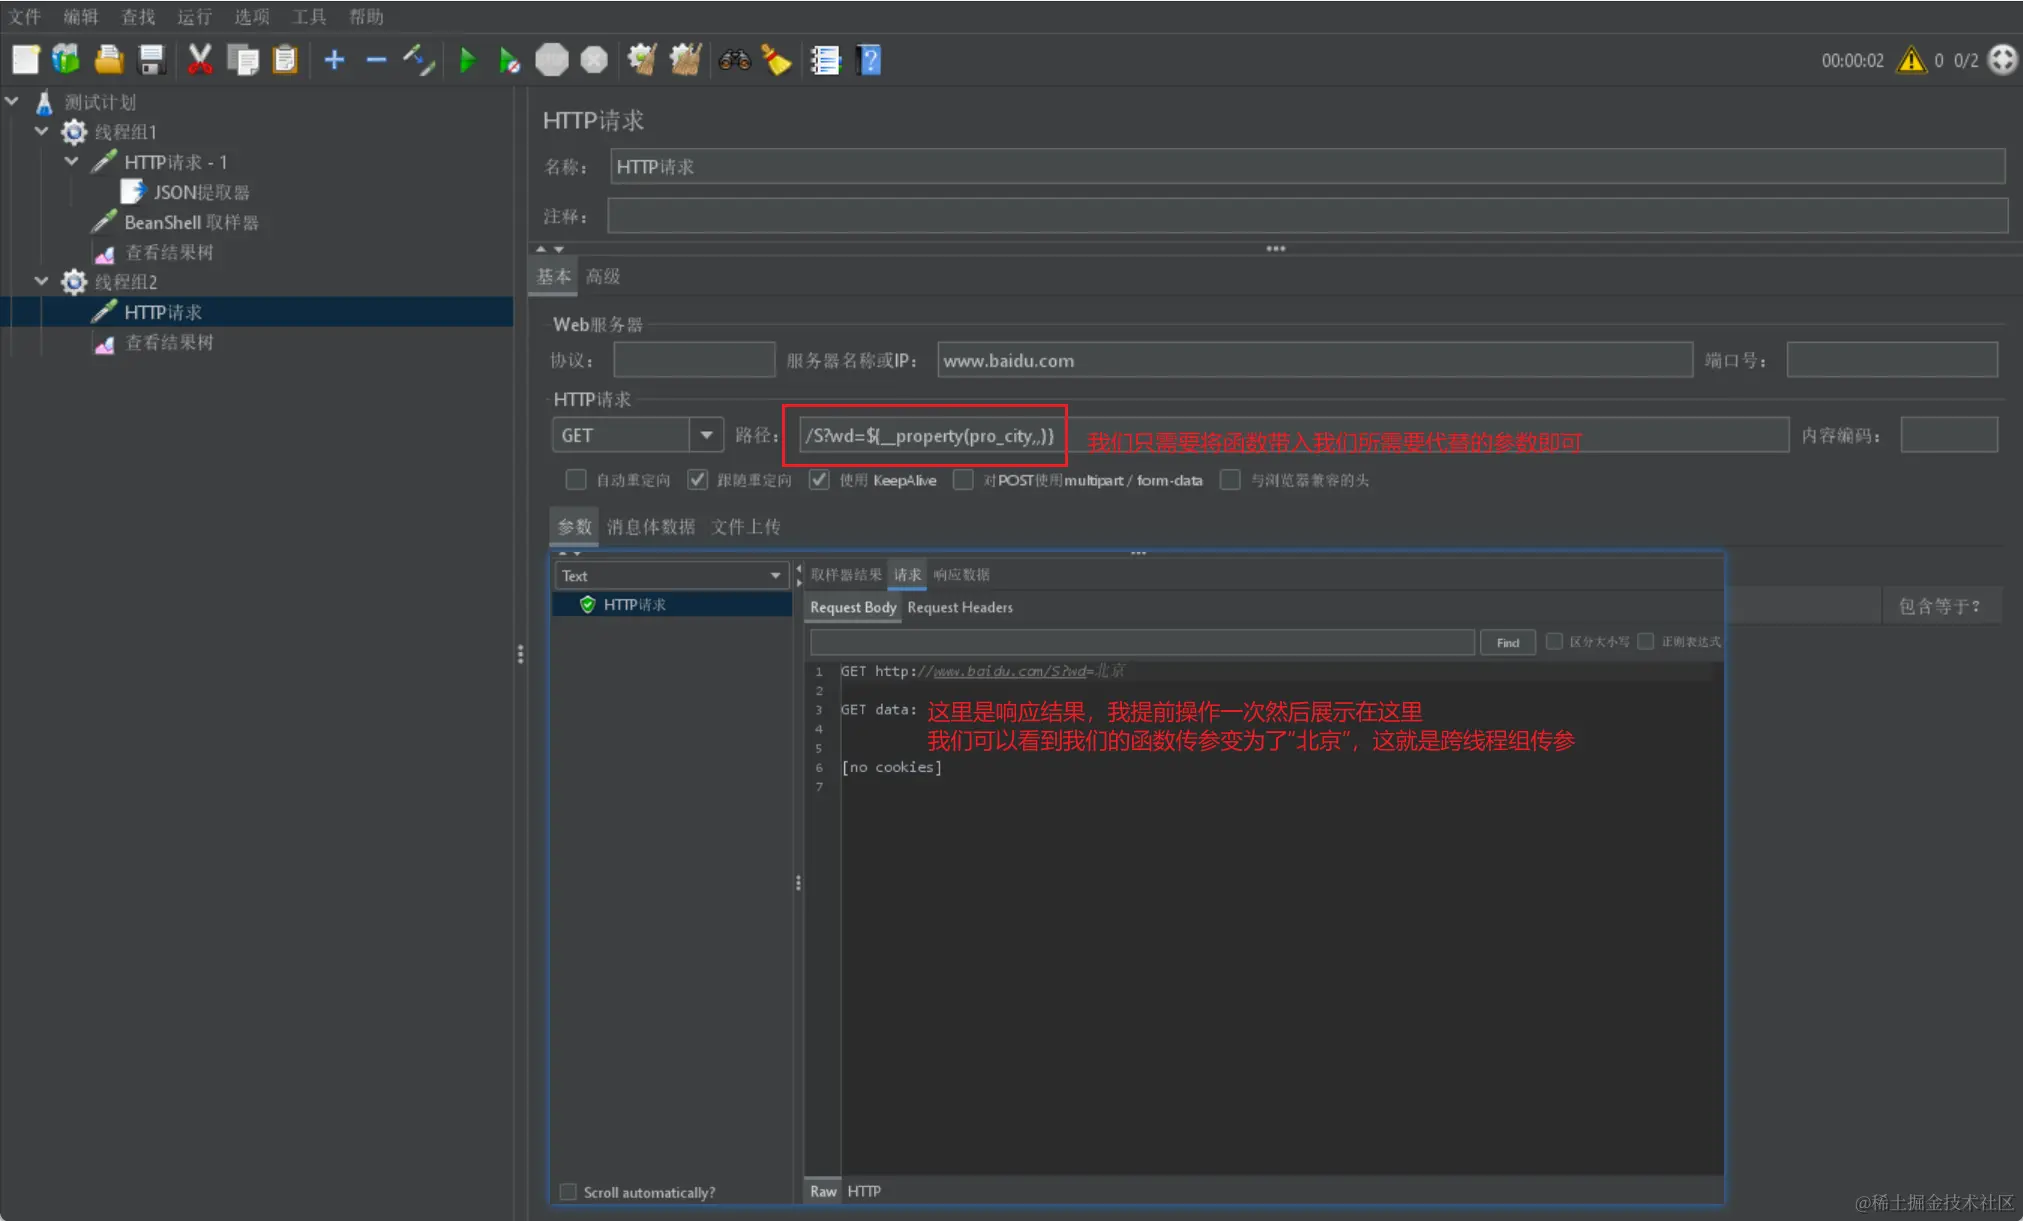Click the Clear all broom icon
The height and width of the screenshot is (1221, 2023).
click(x=685, y=60)
